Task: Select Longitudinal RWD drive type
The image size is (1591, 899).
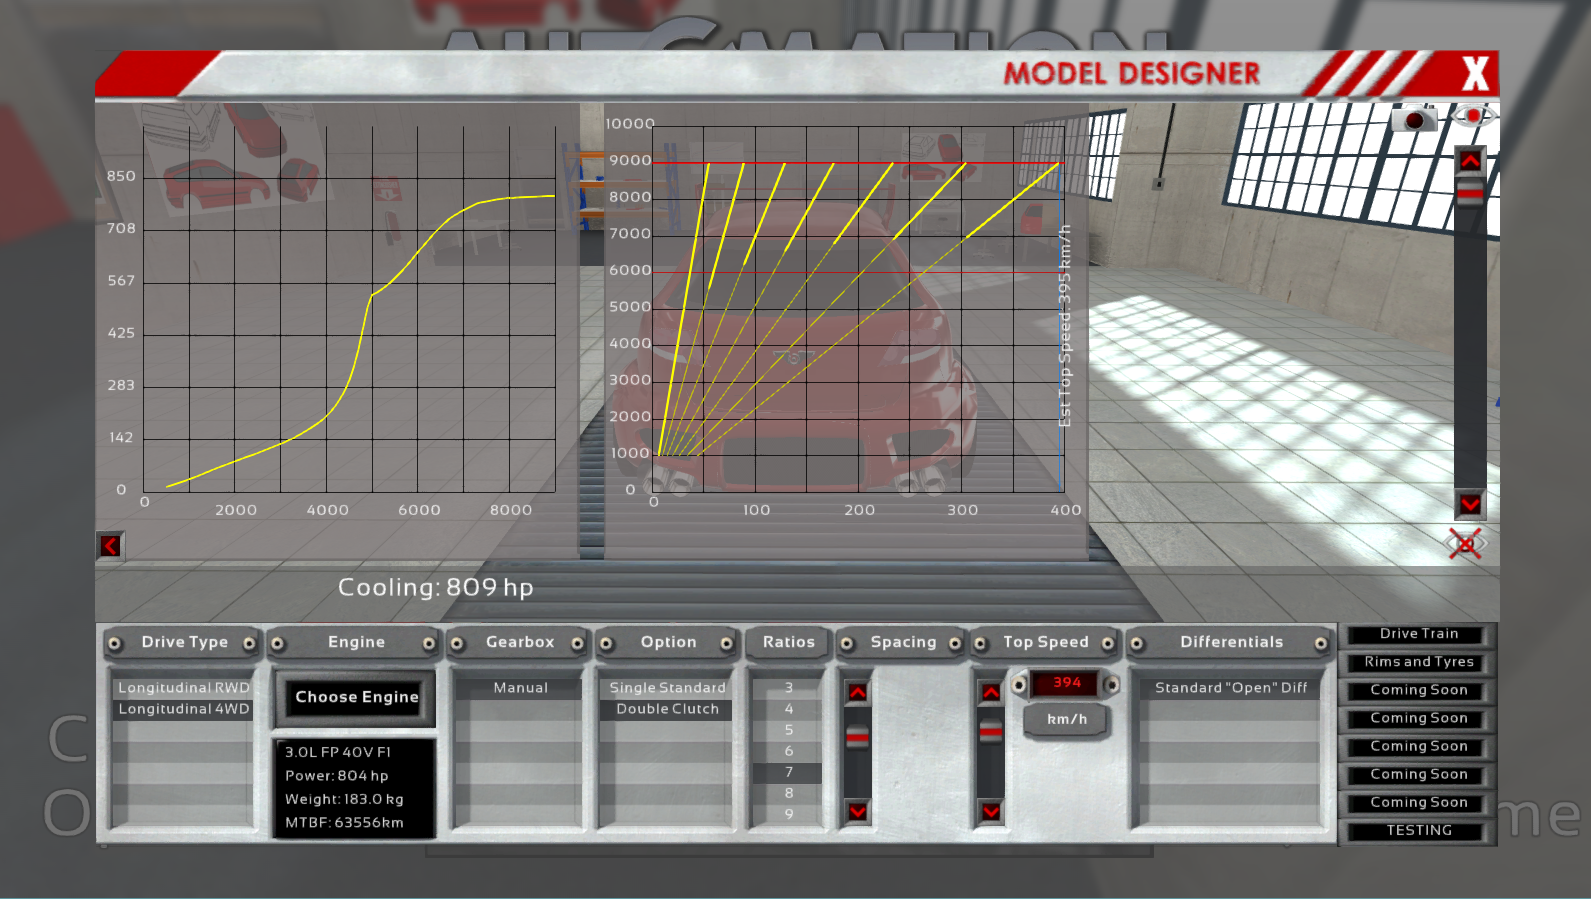Action: tap(184, 688)
